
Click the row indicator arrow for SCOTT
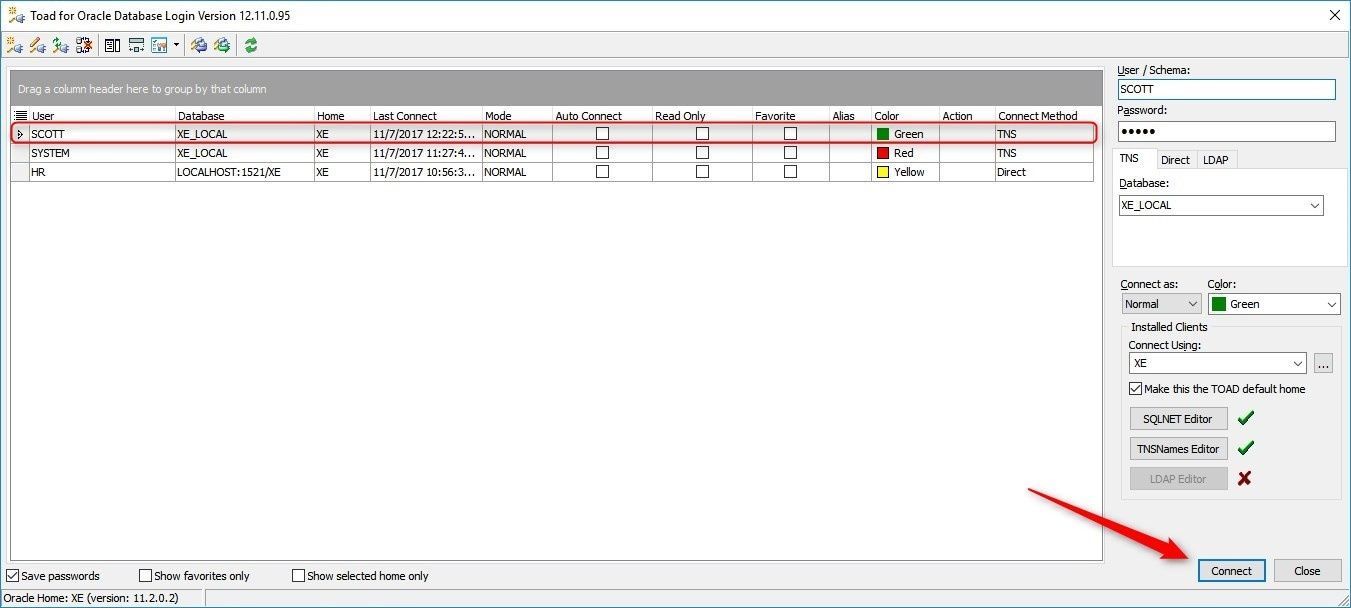point(20,134)
